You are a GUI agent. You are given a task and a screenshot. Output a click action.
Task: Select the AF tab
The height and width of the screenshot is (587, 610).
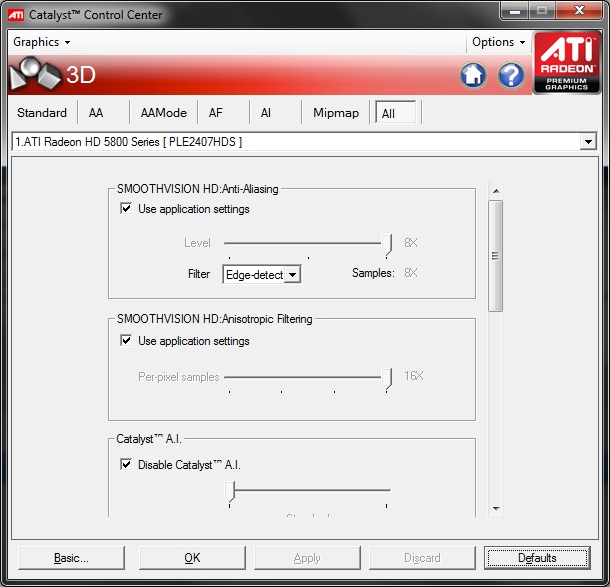(216, 113)
